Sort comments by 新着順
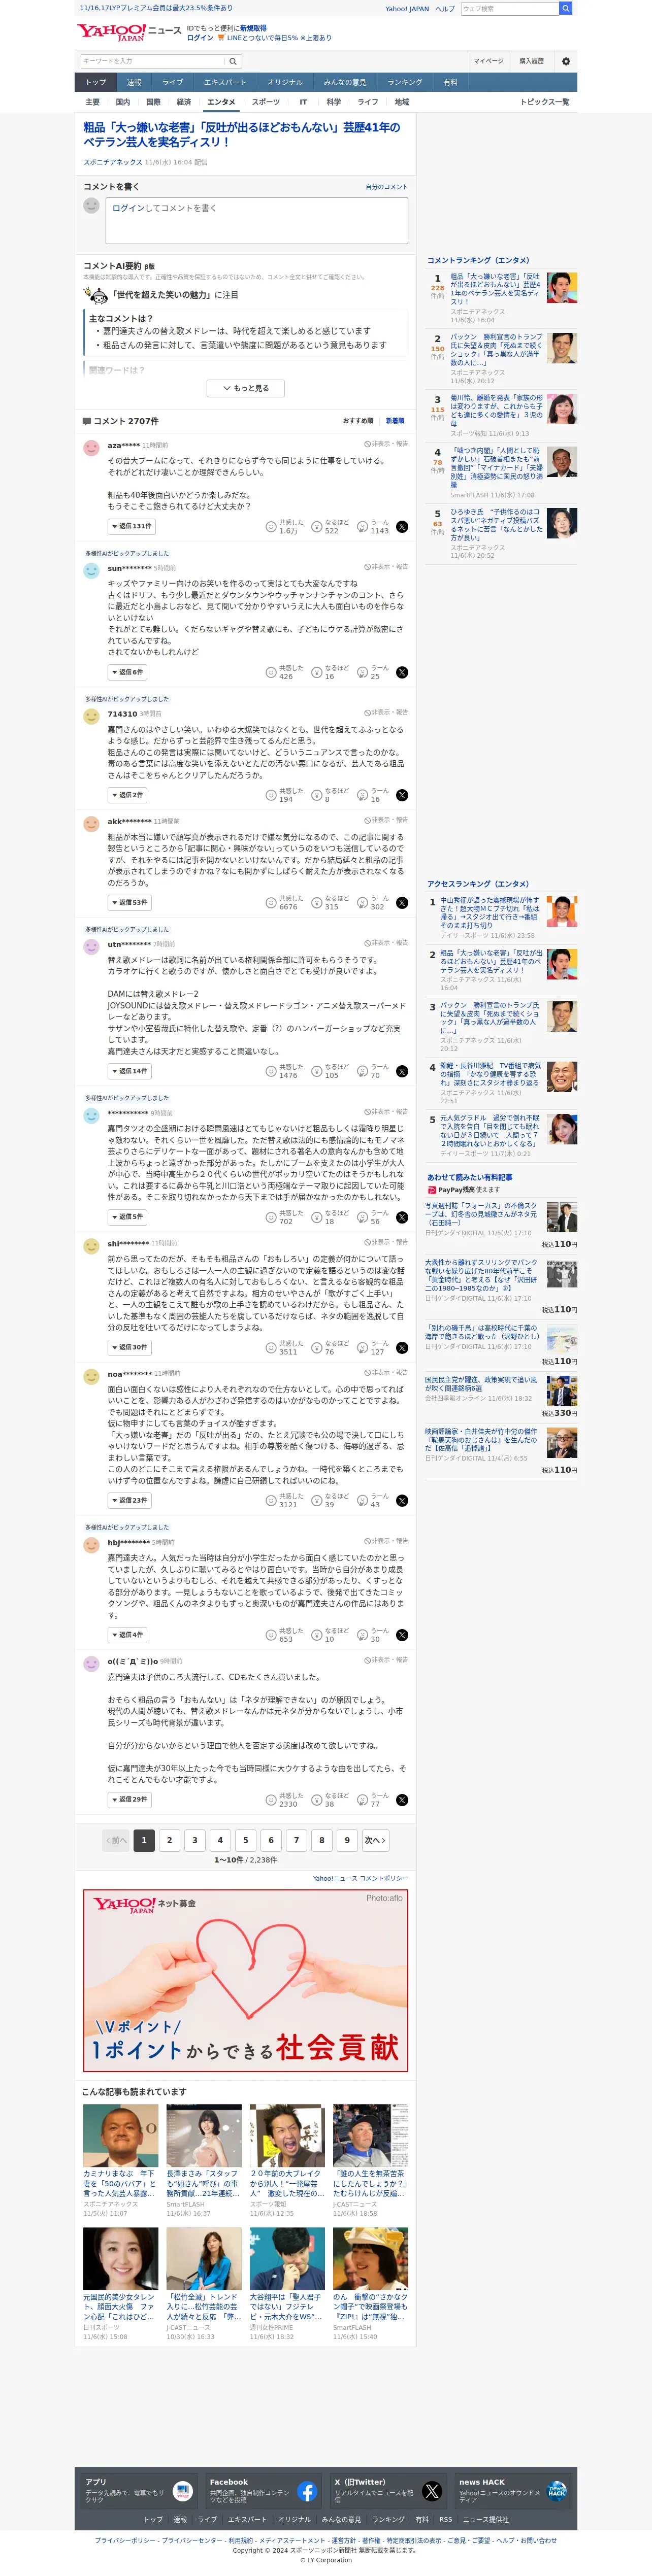 coord(395,421)
